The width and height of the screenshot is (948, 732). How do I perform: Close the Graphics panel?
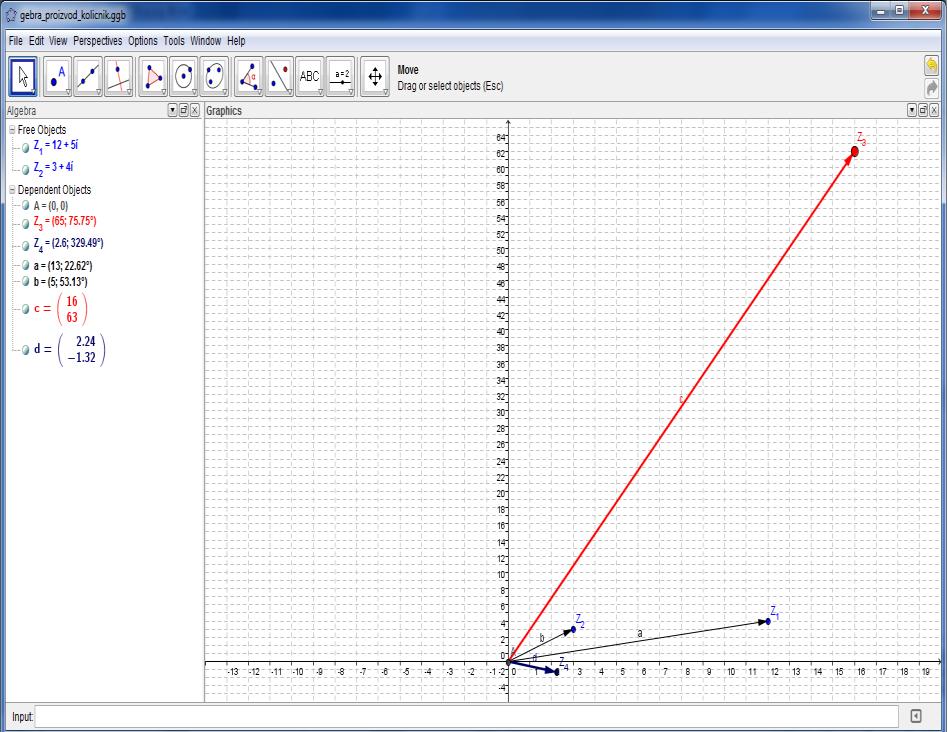tap(934, 110)
